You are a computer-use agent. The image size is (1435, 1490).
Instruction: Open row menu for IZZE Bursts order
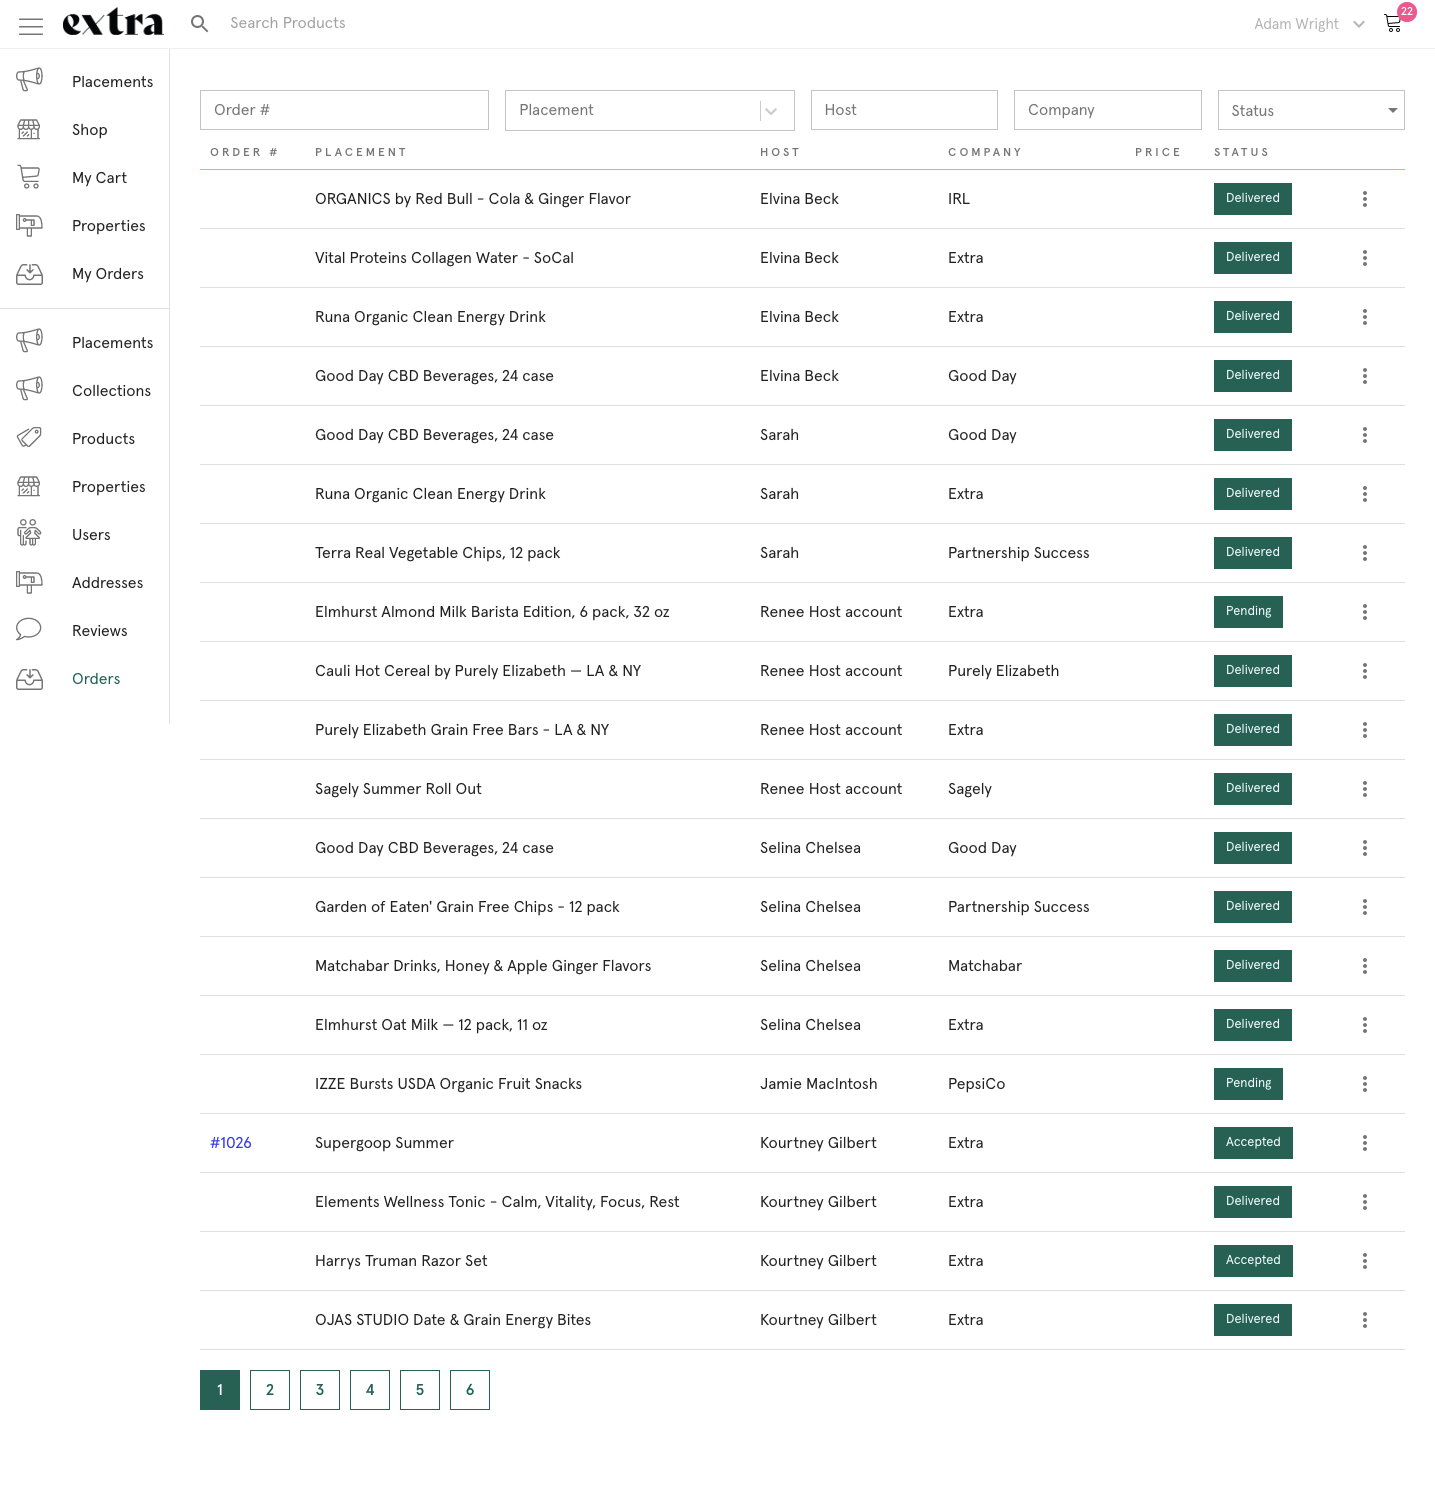tap(1364, 1084)
